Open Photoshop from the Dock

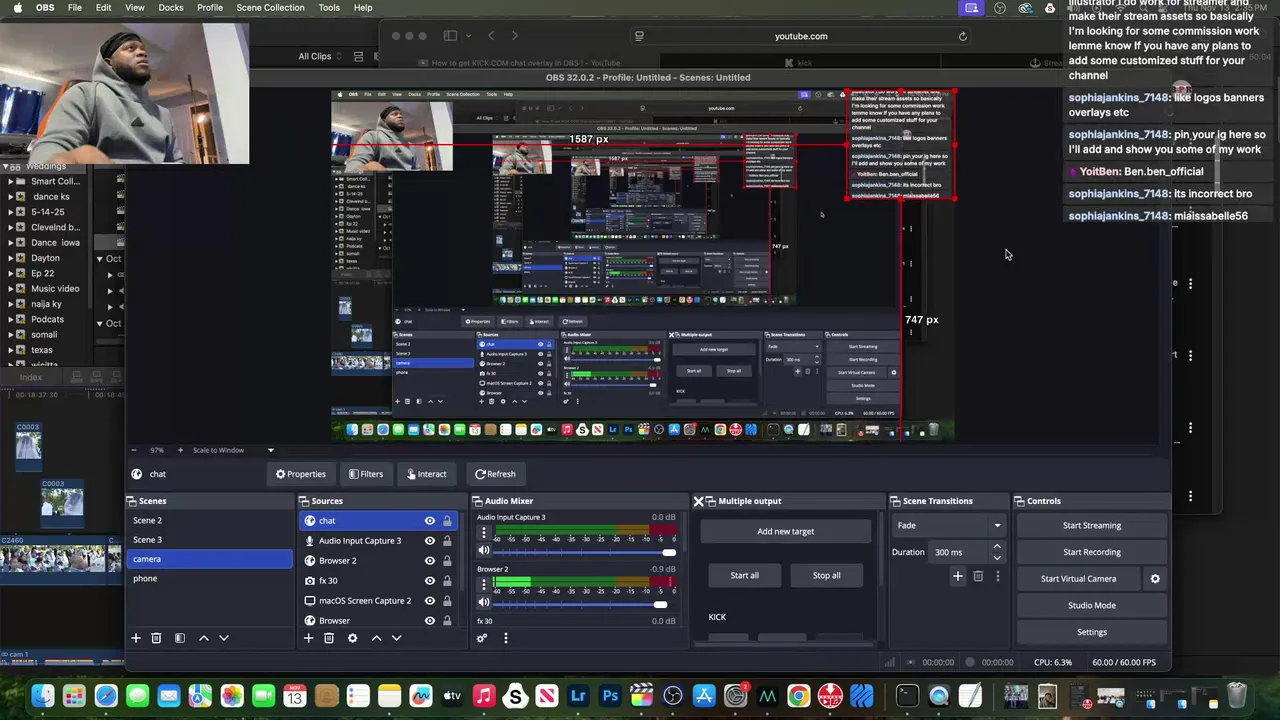(610, 696)
